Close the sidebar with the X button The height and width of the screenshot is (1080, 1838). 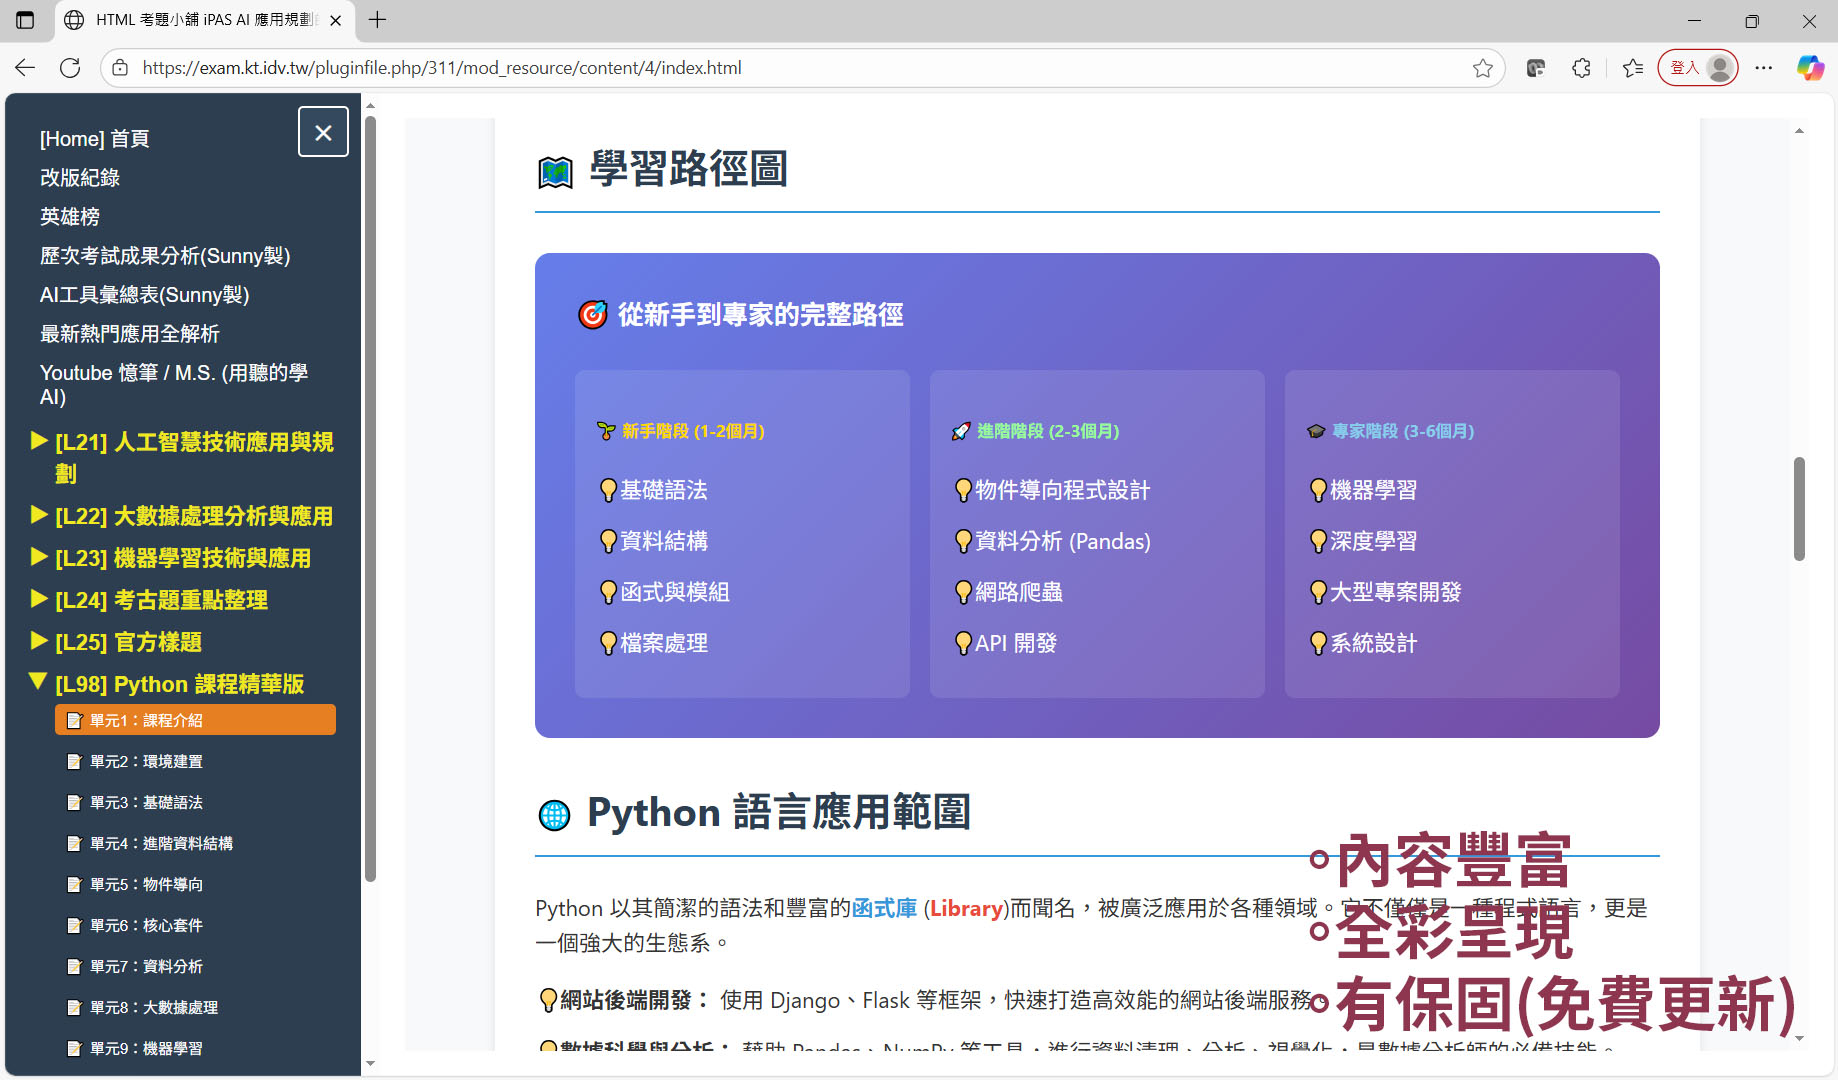coord(323,132)
